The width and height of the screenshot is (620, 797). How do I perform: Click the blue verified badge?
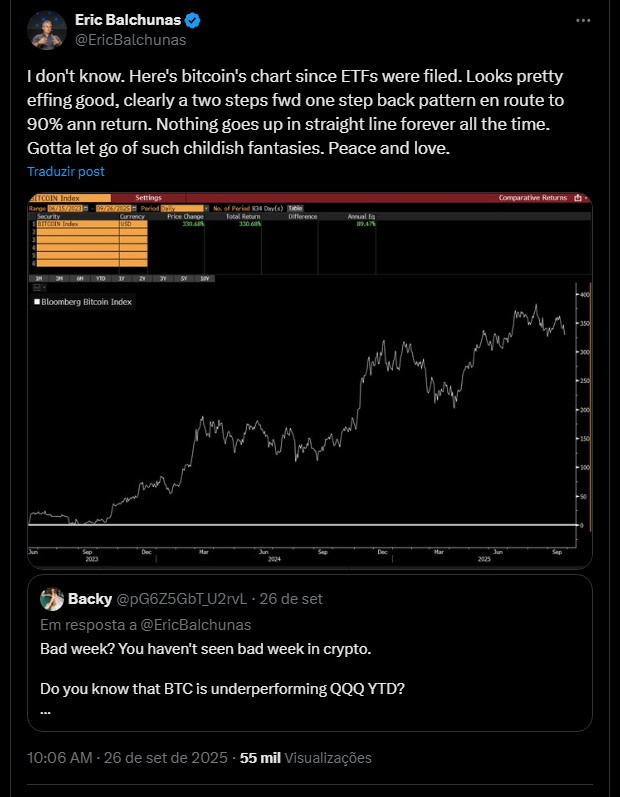point(193,20)
